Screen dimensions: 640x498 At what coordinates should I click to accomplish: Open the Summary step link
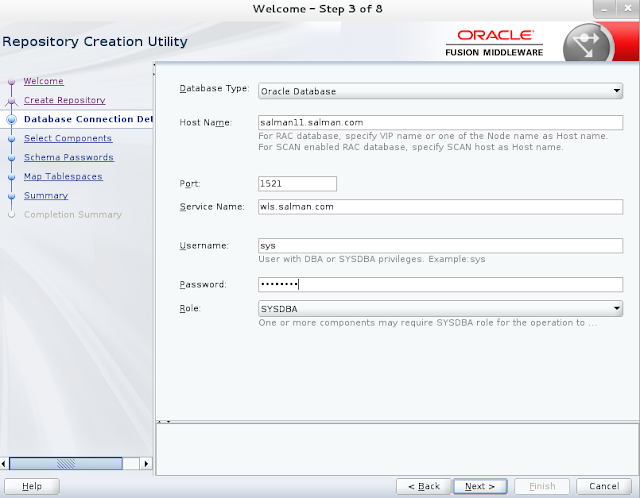[x=46, y=196]
